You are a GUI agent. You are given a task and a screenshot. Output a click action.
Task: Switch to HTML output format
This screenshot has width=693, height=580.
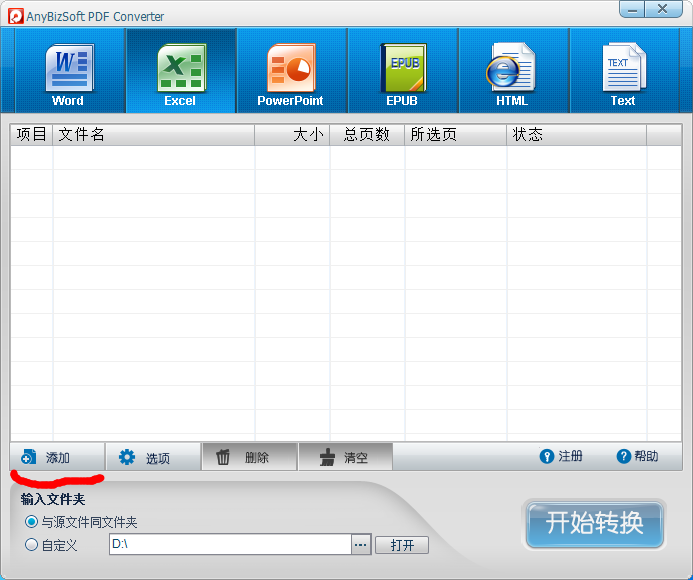514,71
